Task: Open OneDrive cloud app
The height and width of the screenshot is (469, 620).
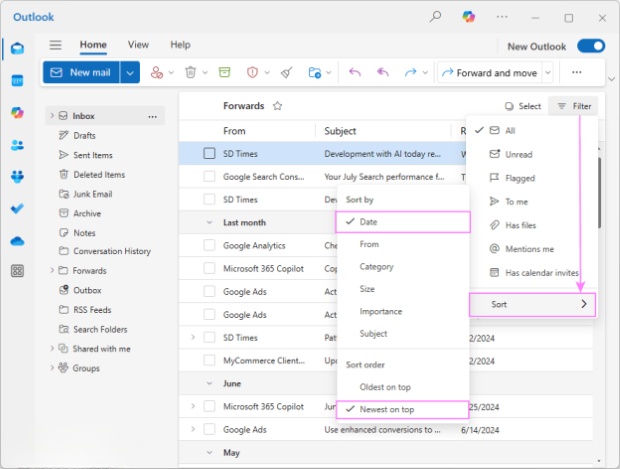Action: pos(17,241)
